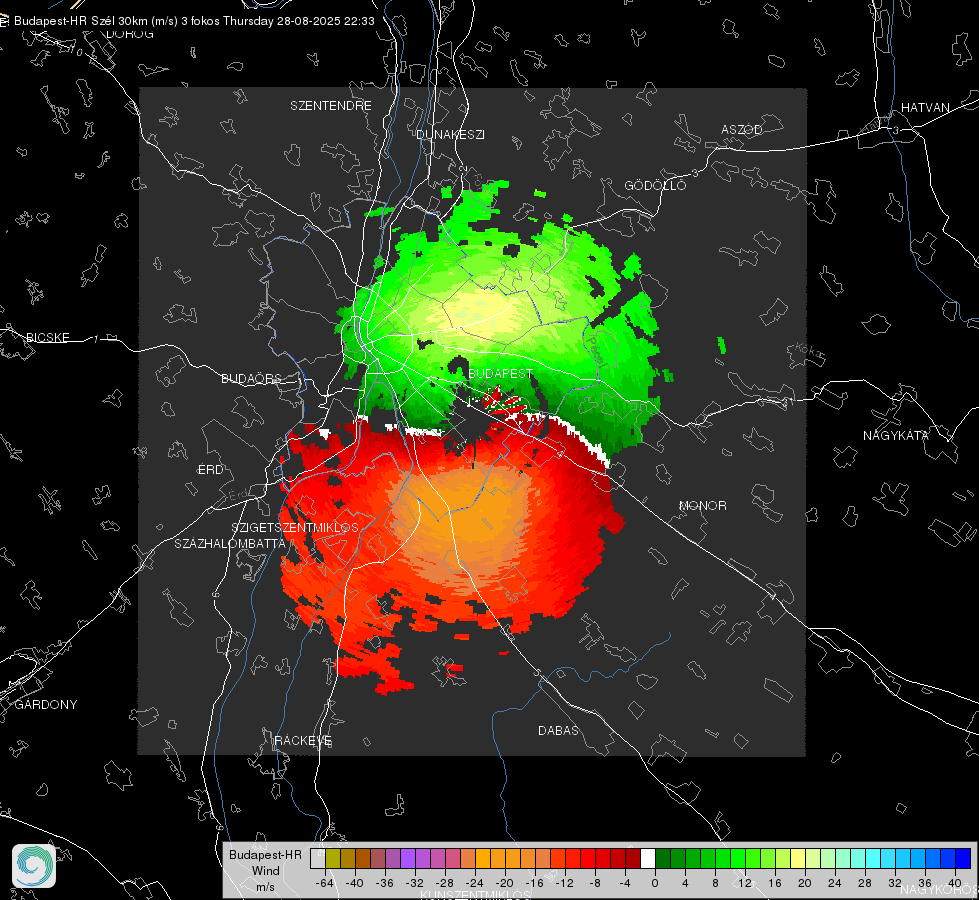Image resolution: width=979 pixels, height=900 pixels.
Task: Click the 28 value under the legend
Action: (864, 883)
